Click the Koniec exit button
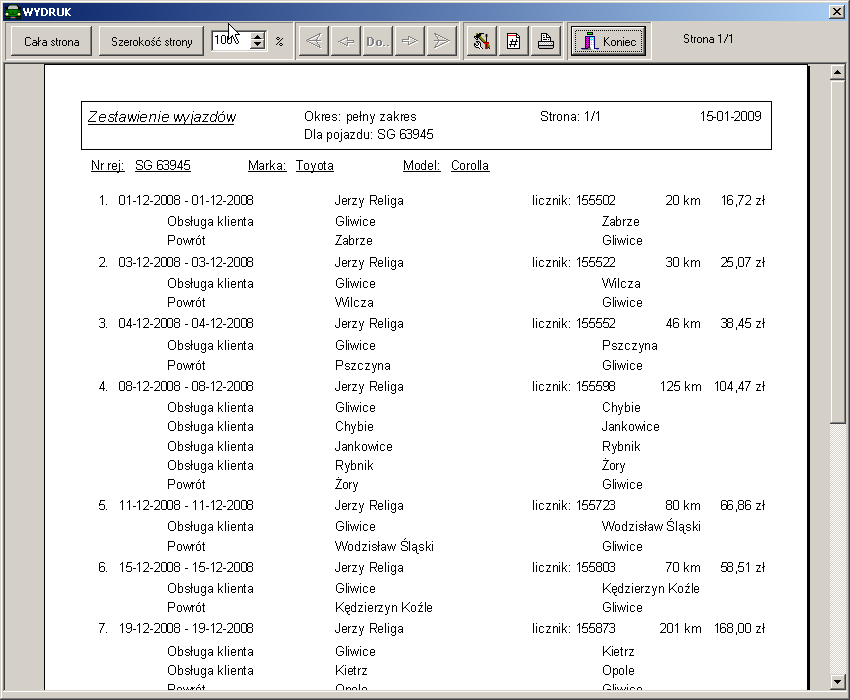 pyautogui.click(x=608, y=41)
